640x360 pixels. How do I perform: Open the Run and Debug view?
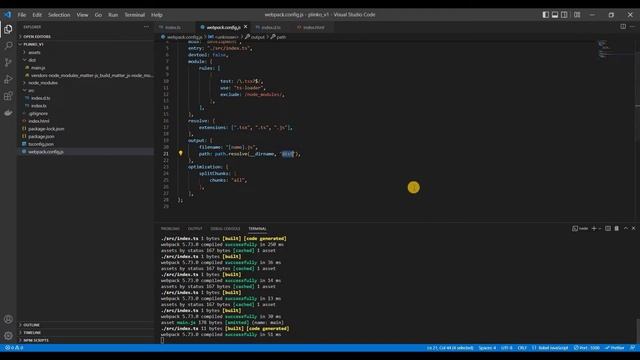[x=8, y=79]
